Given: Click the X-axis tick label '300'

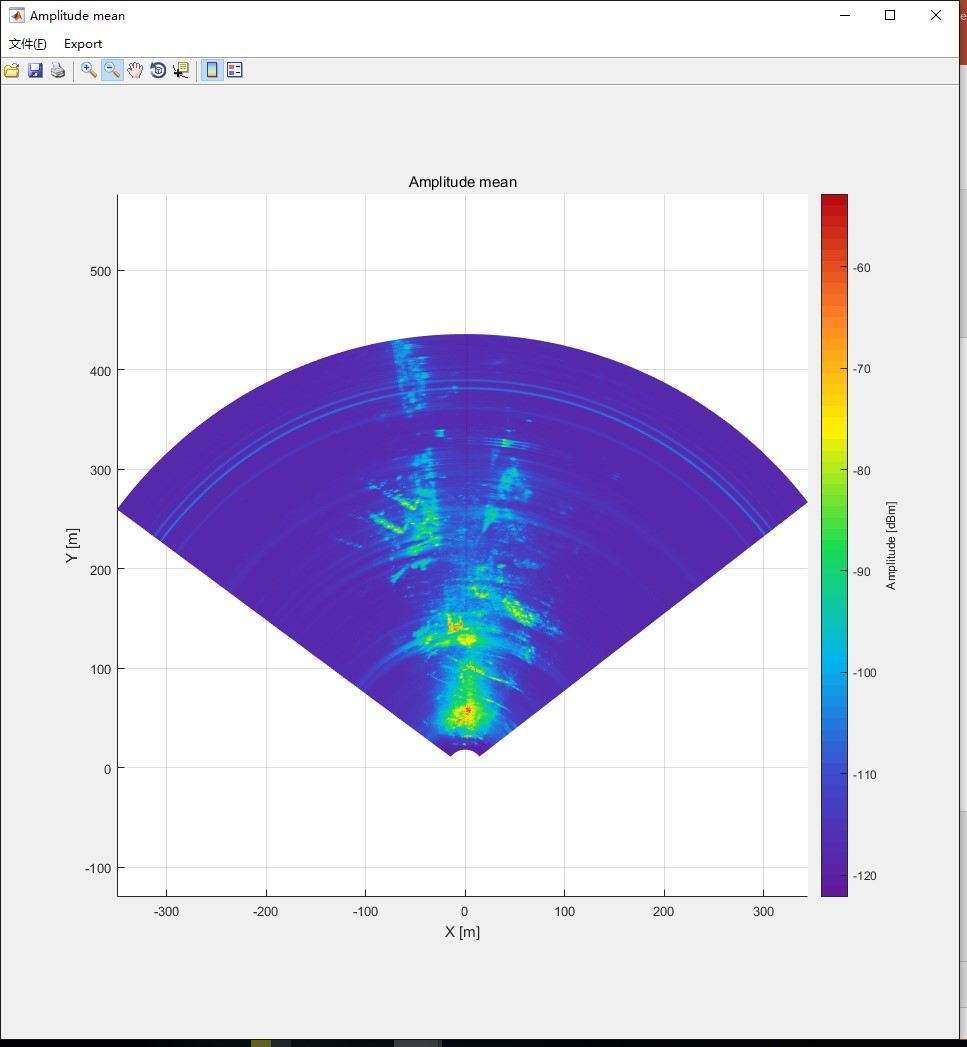Looking at the screenshot, I should pos(763,911).
